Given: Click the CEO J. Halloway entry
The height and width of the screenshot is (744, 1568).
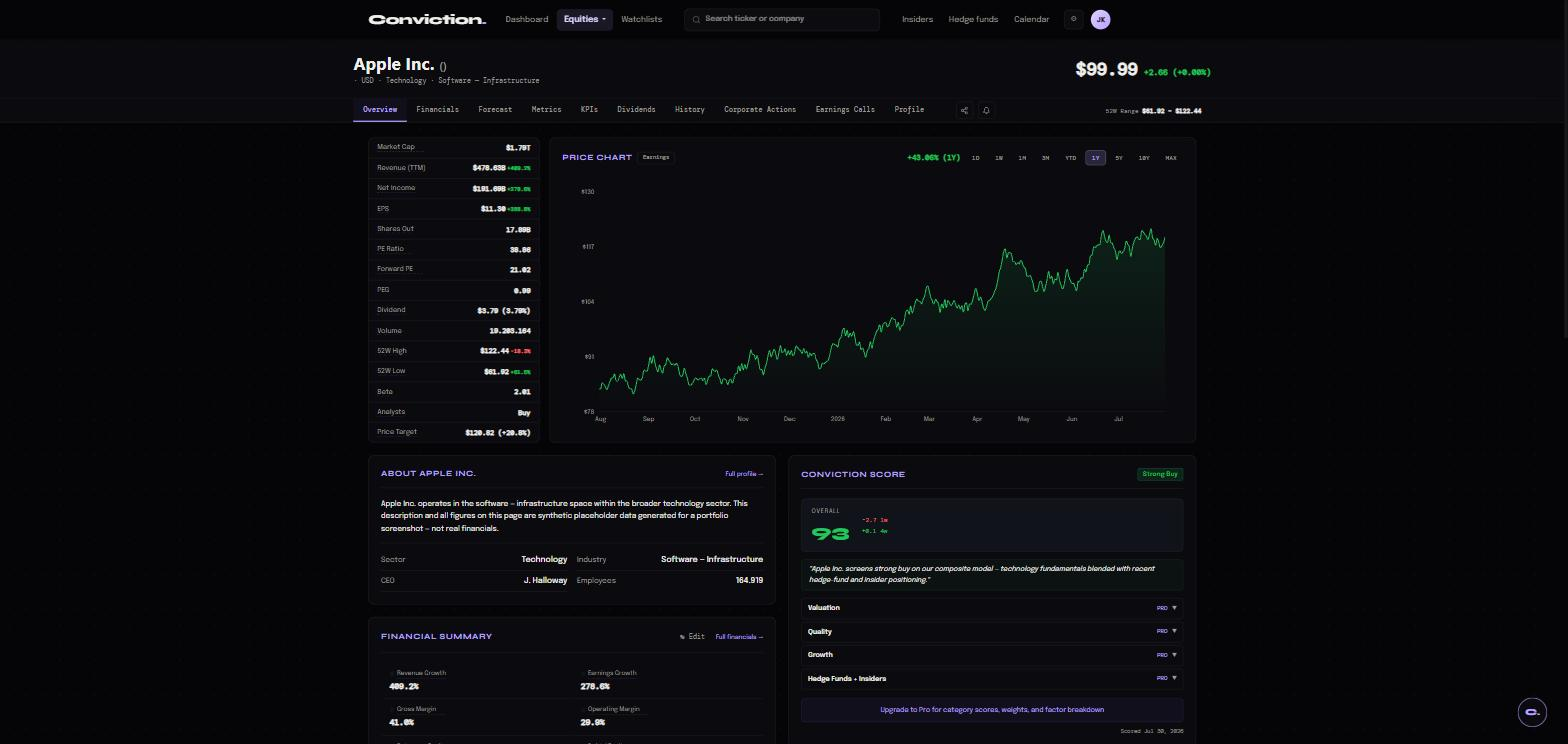Looking at the screenshot, I should tap(474, 580).
